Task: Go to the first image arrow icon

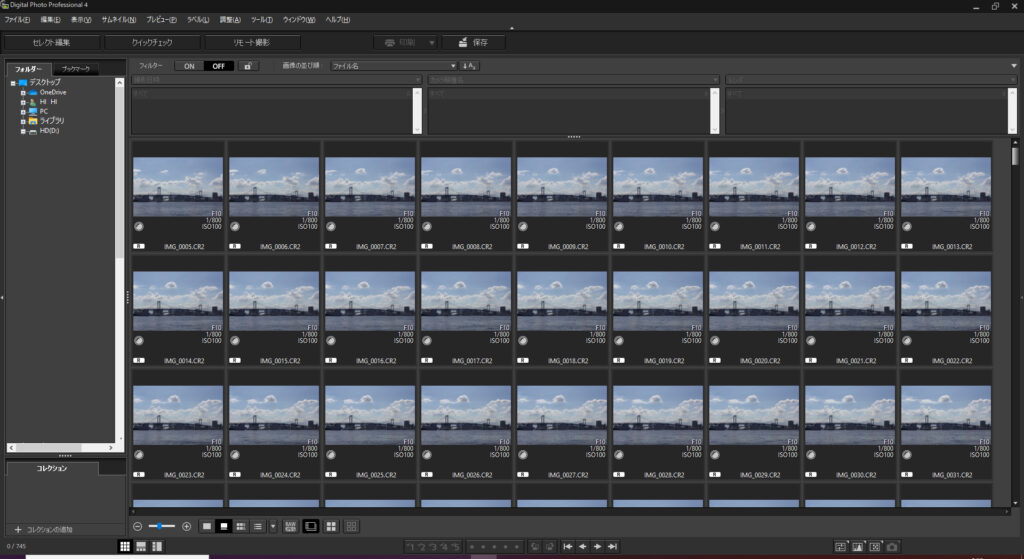Action: (x=568, y=547)
